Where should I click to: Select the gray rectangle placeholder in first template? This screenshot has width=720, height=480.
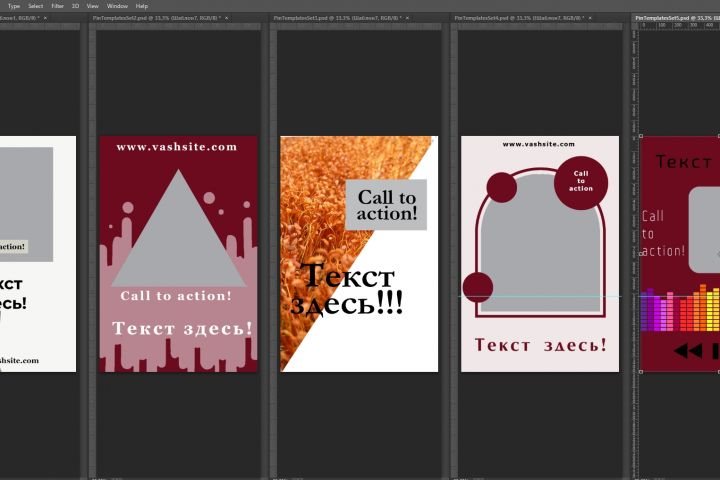(x=26, y=204)
